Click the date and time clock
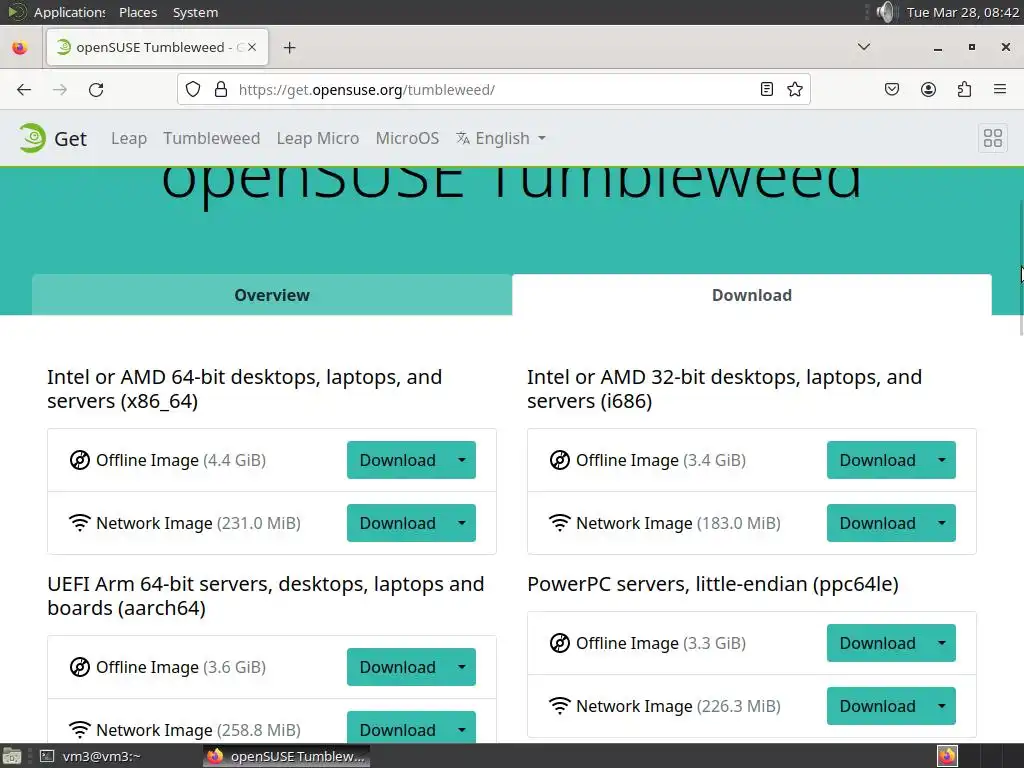The width and height of the screenshot is (1024, 768). (x=963, y=12)
